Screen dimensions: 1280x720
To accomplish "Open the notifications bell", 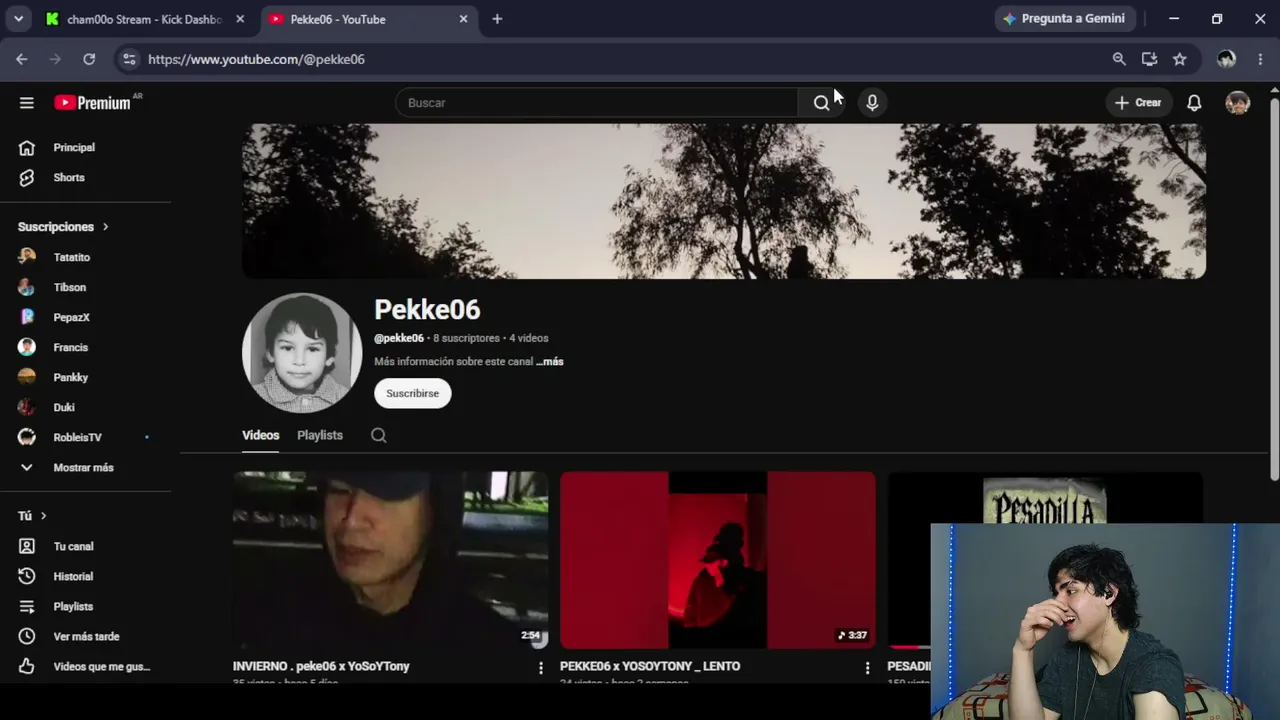I will tap(1194, 103).
